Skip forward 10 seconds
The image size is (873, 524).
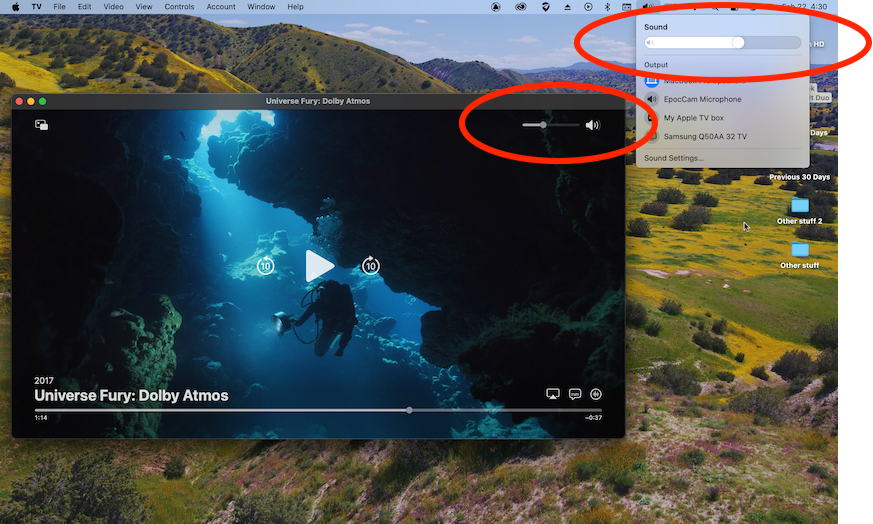tap(371, 266)
